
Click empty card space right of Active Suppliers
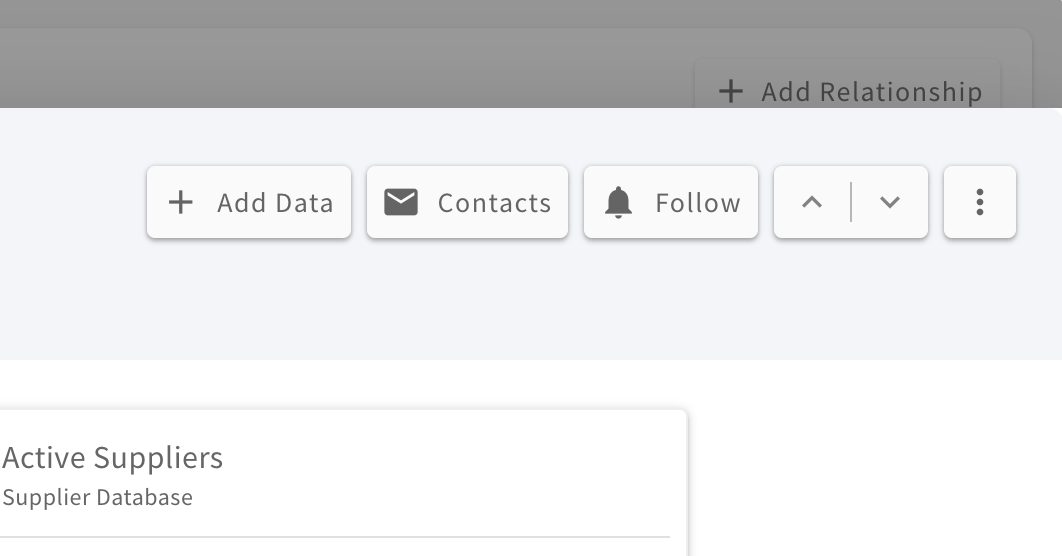click(450, 458)
